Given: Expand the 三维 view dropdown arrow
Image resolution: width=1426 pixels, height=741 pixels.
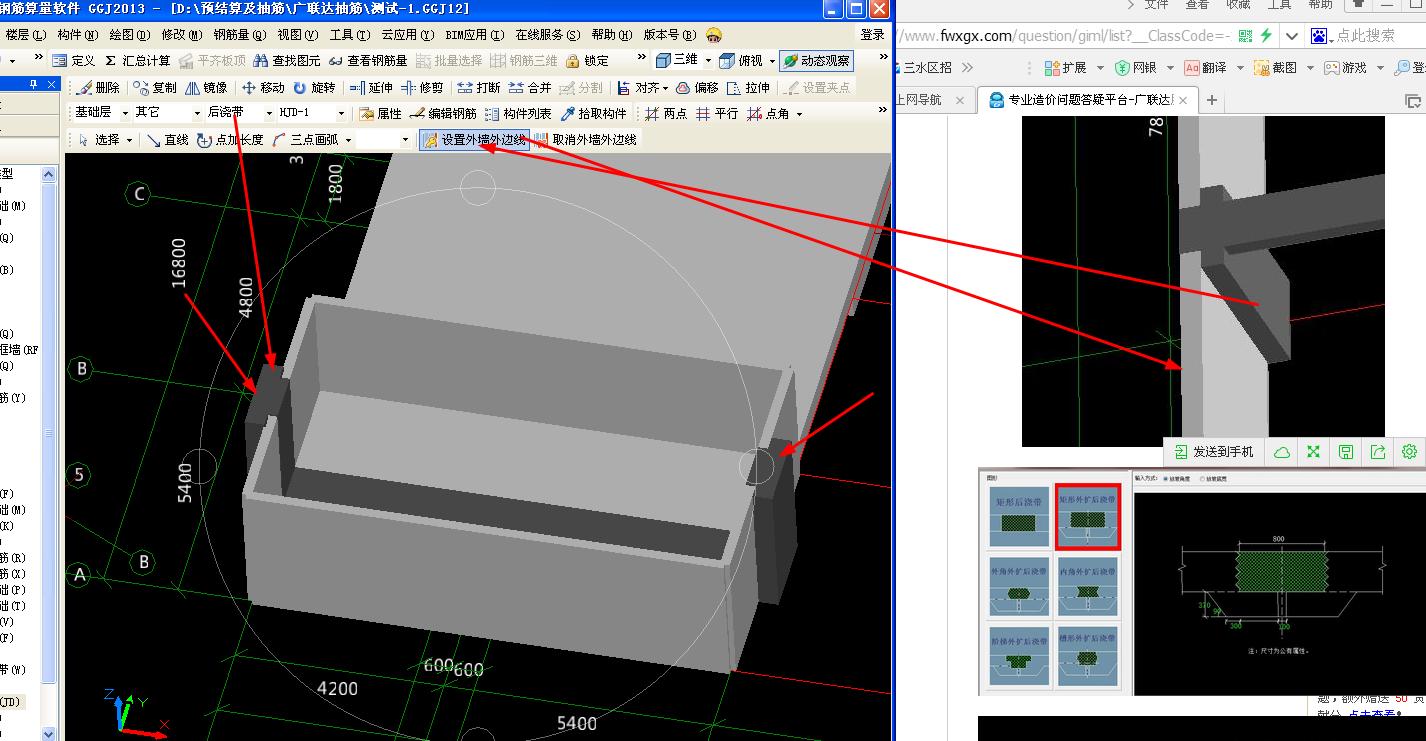Looking at the screenshot, I should point(708,62).
